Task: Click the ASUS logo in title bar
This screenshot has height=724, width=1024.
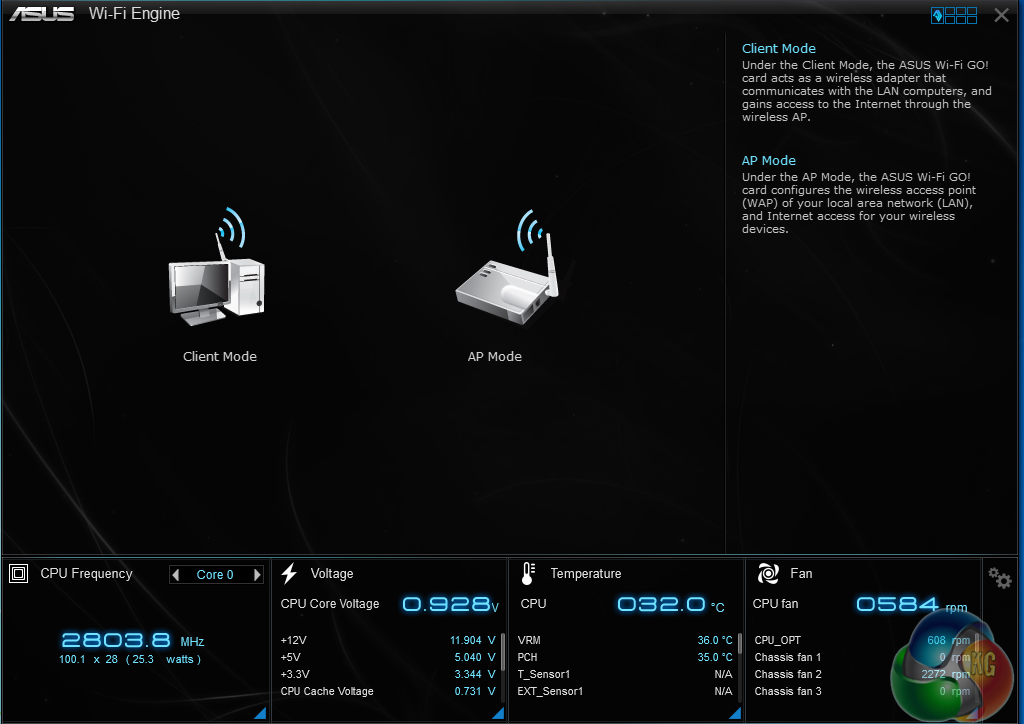Action: tap(42, 14)
